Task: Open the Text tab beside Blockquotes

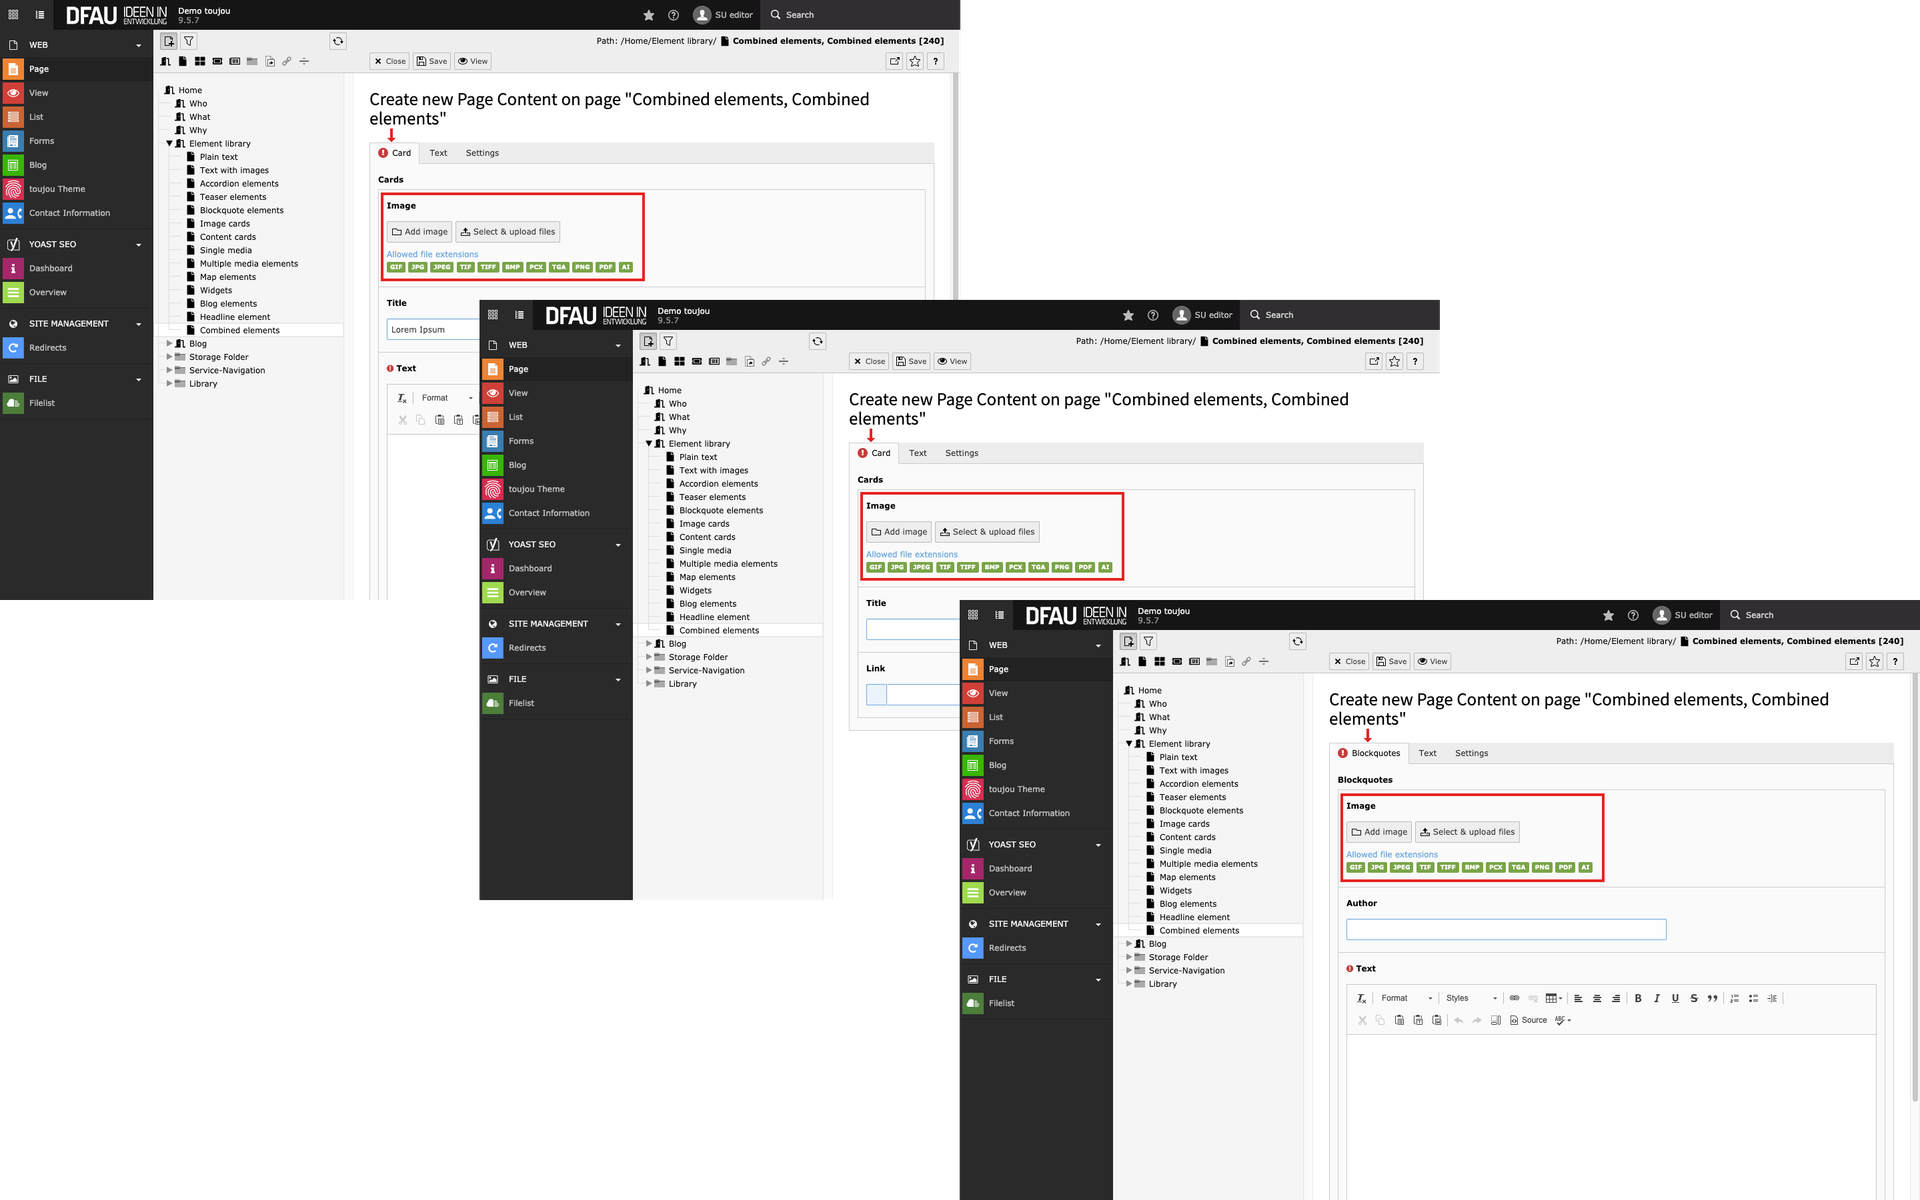Action: (x=1427, y=753)
